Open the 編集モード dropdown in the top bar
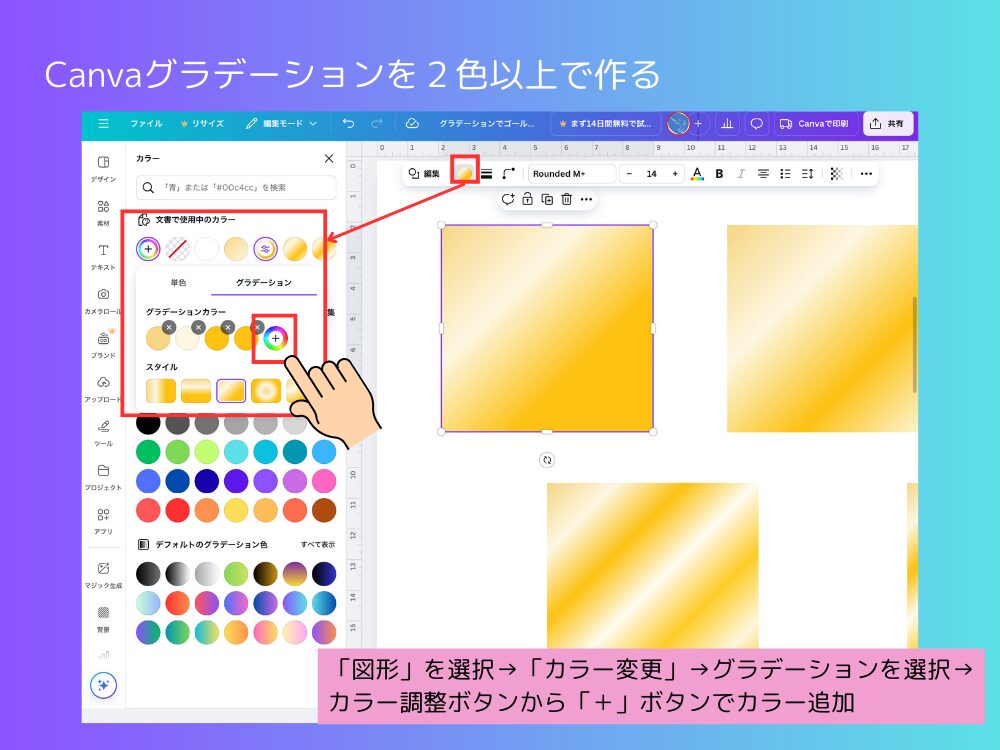 coord(283,124)
